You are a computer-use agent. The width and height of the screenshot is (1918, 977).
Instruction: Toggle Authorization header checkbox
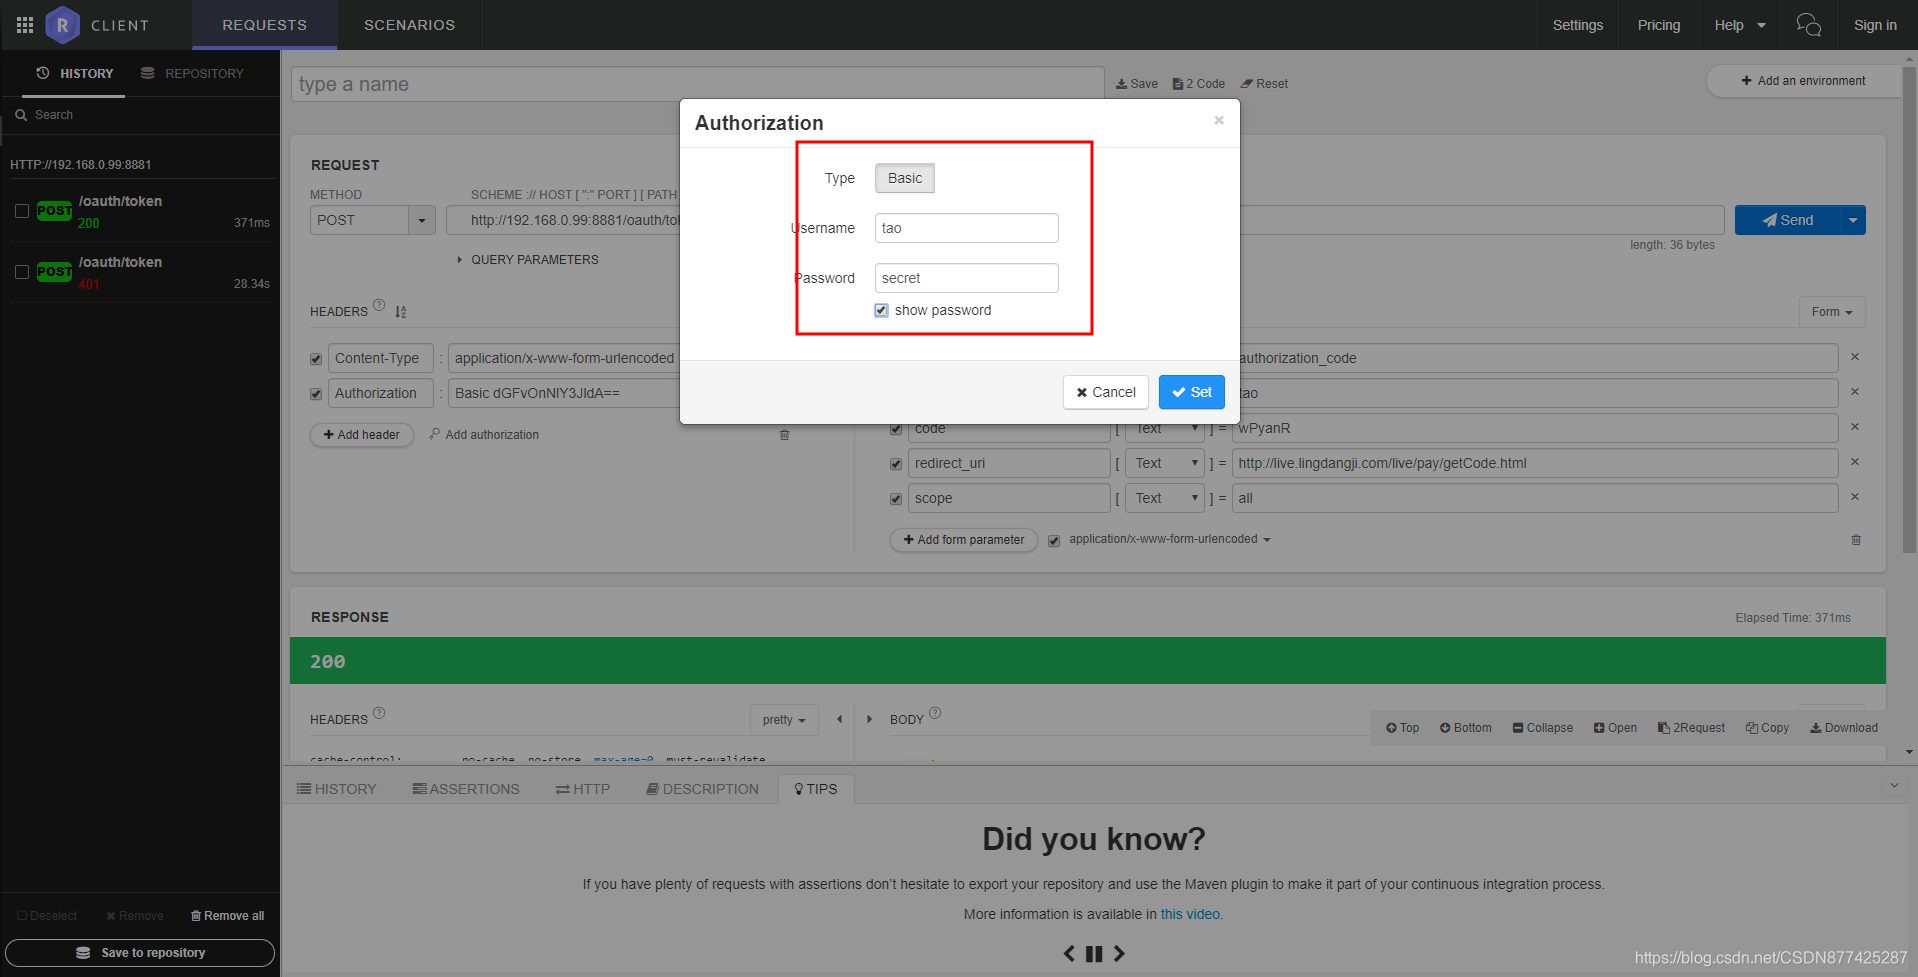(x=316, y=394)
